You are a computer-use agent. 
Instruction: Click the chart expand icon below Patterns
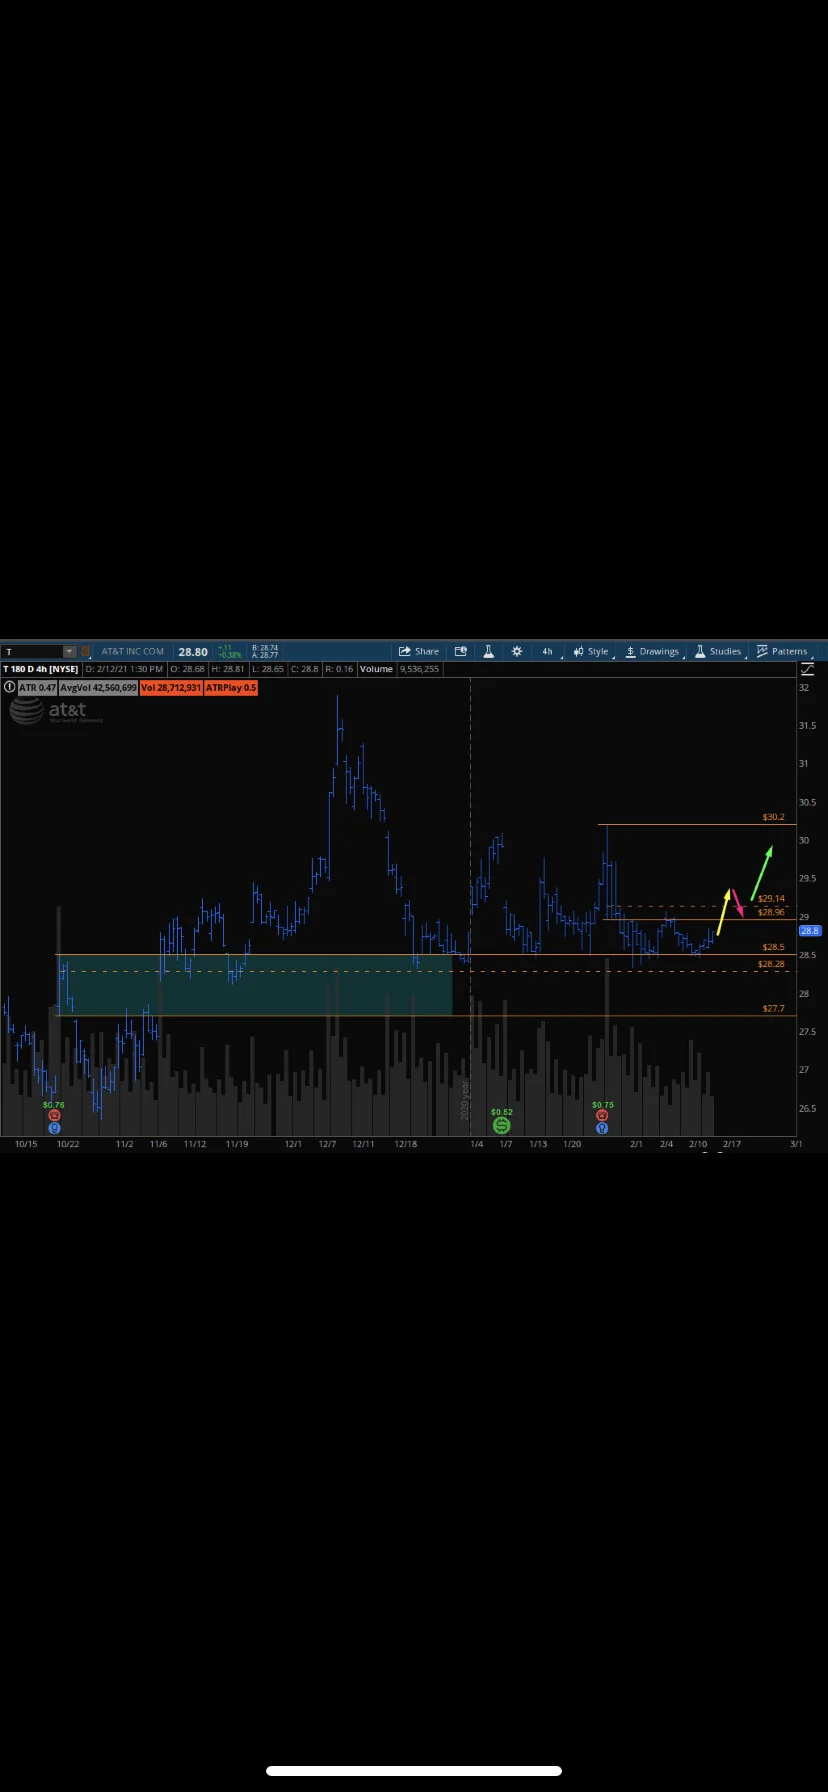click(x=807, y=669)
